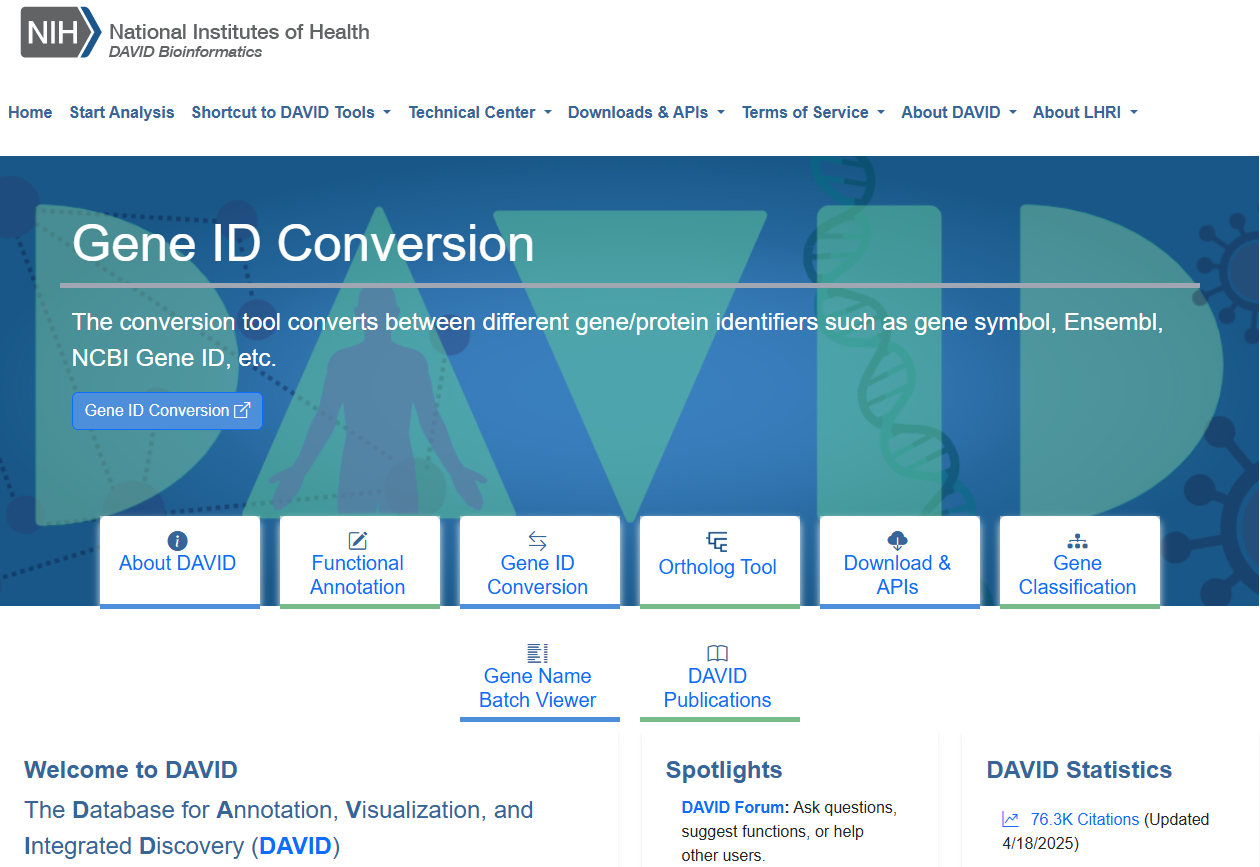Click the list icon above Gene Name Batch Viewer
The width and height of the screenshot is (1260, 867).
coord(538,654)
